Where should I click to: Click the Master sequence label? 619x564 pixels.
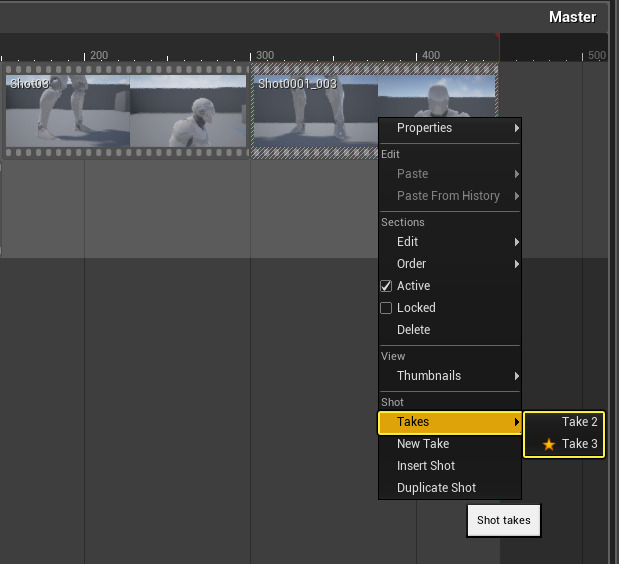572,17
